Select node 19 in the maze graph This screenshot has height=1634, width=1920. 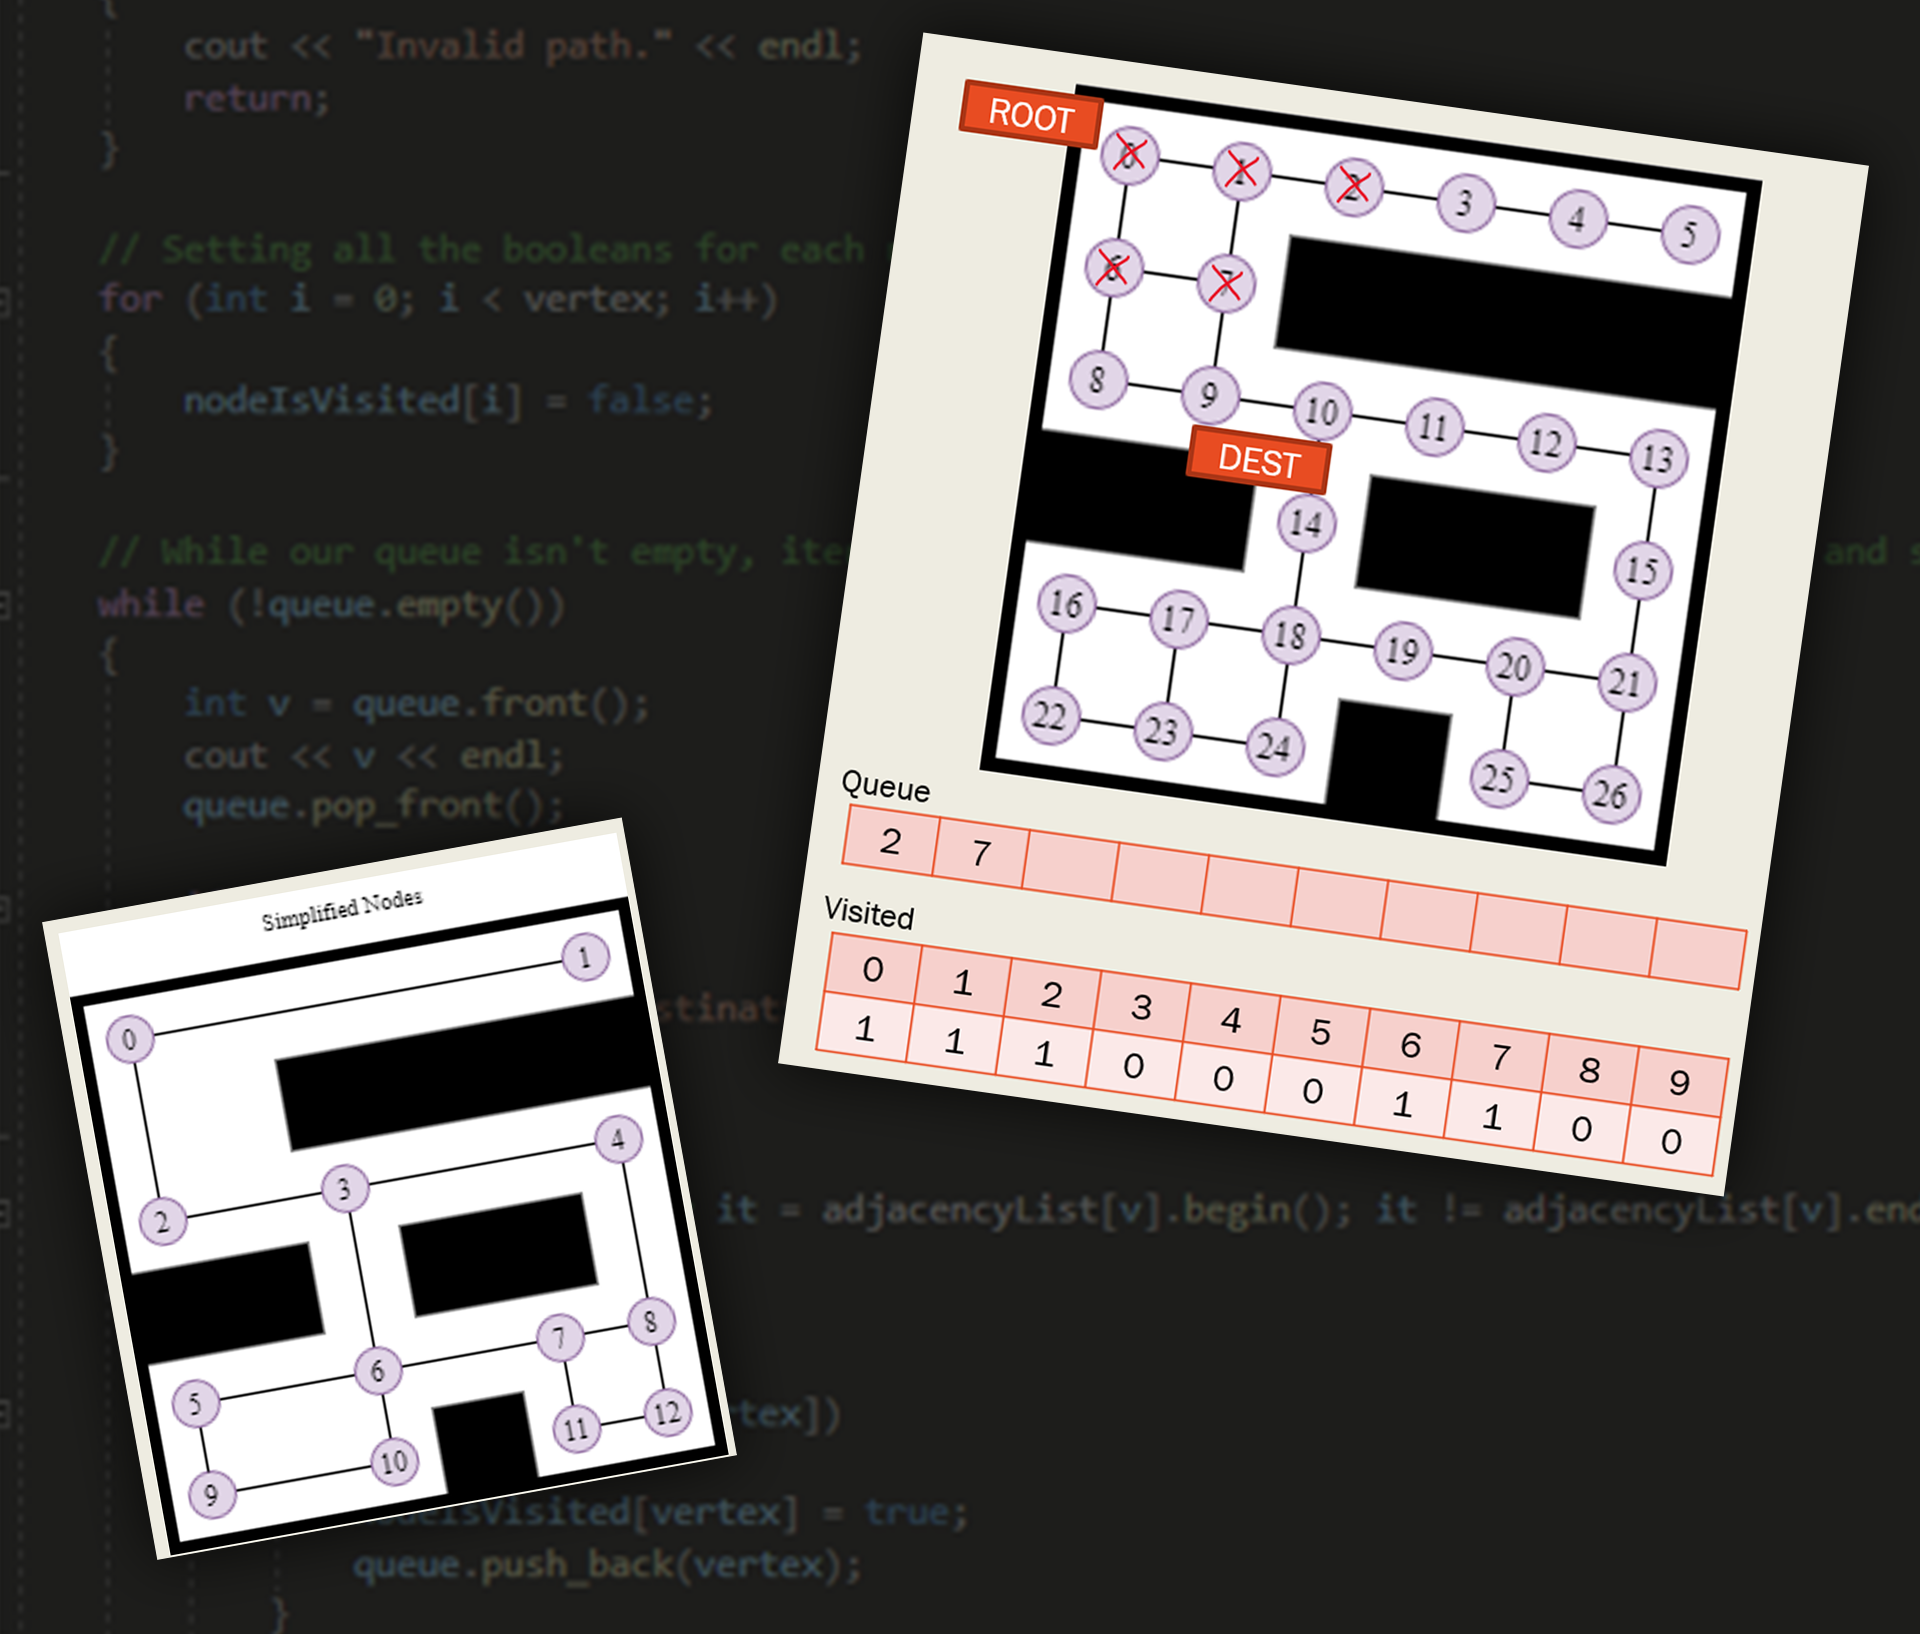pos(1402,651)
